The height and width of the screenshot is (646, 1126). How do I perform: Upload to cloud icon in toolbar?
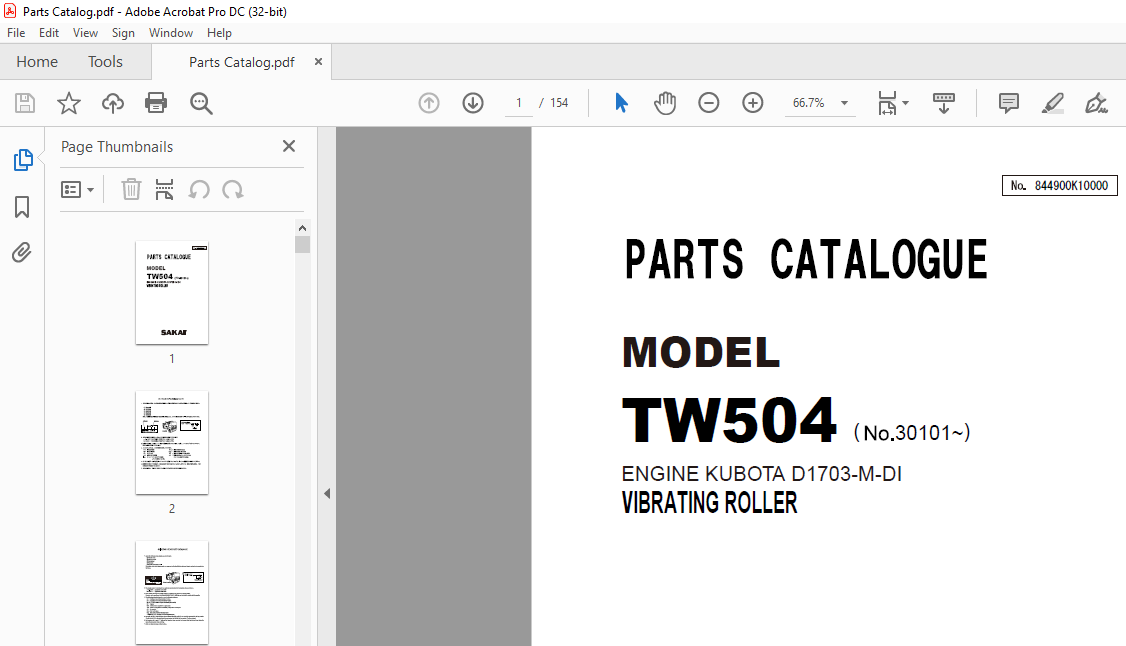point(113,103)
